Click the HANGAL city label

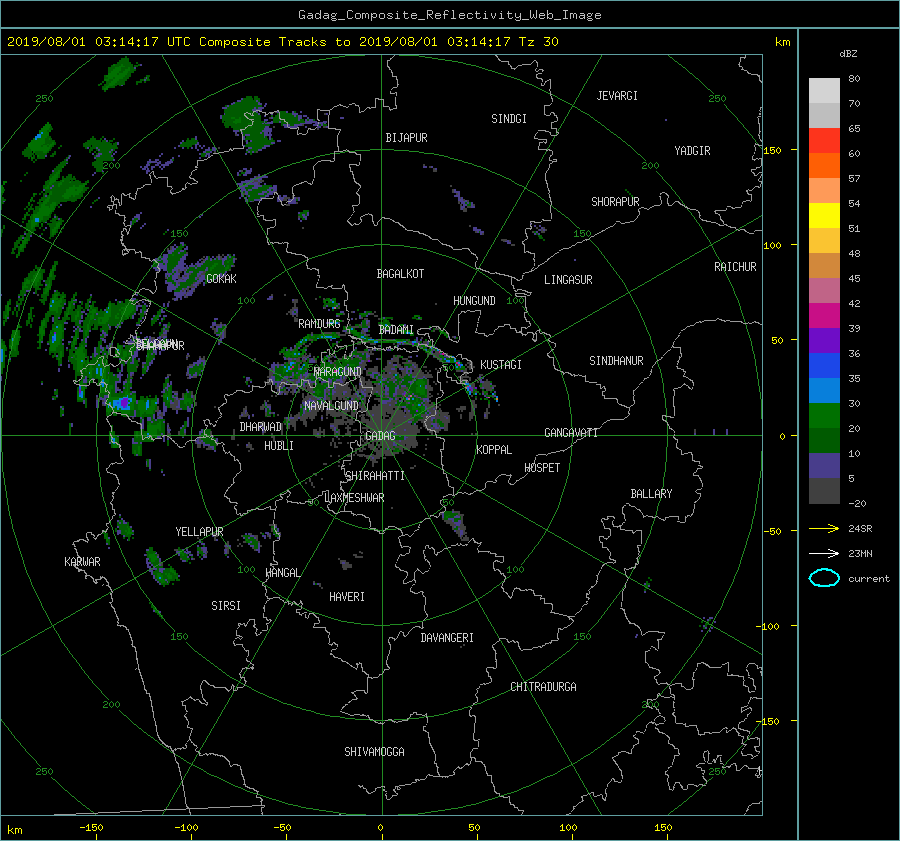(x=283, y=573)
